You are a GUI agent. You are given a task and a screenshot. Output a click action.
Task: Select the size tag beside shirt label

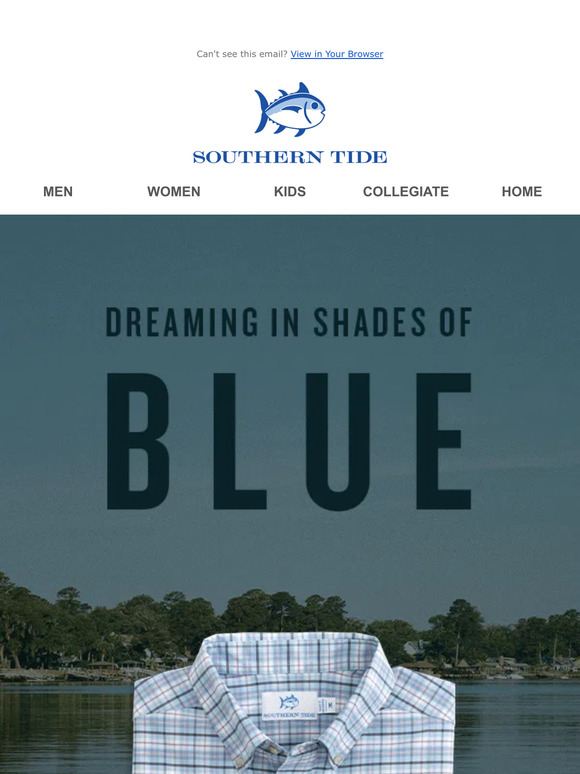[x=326, y=704]
